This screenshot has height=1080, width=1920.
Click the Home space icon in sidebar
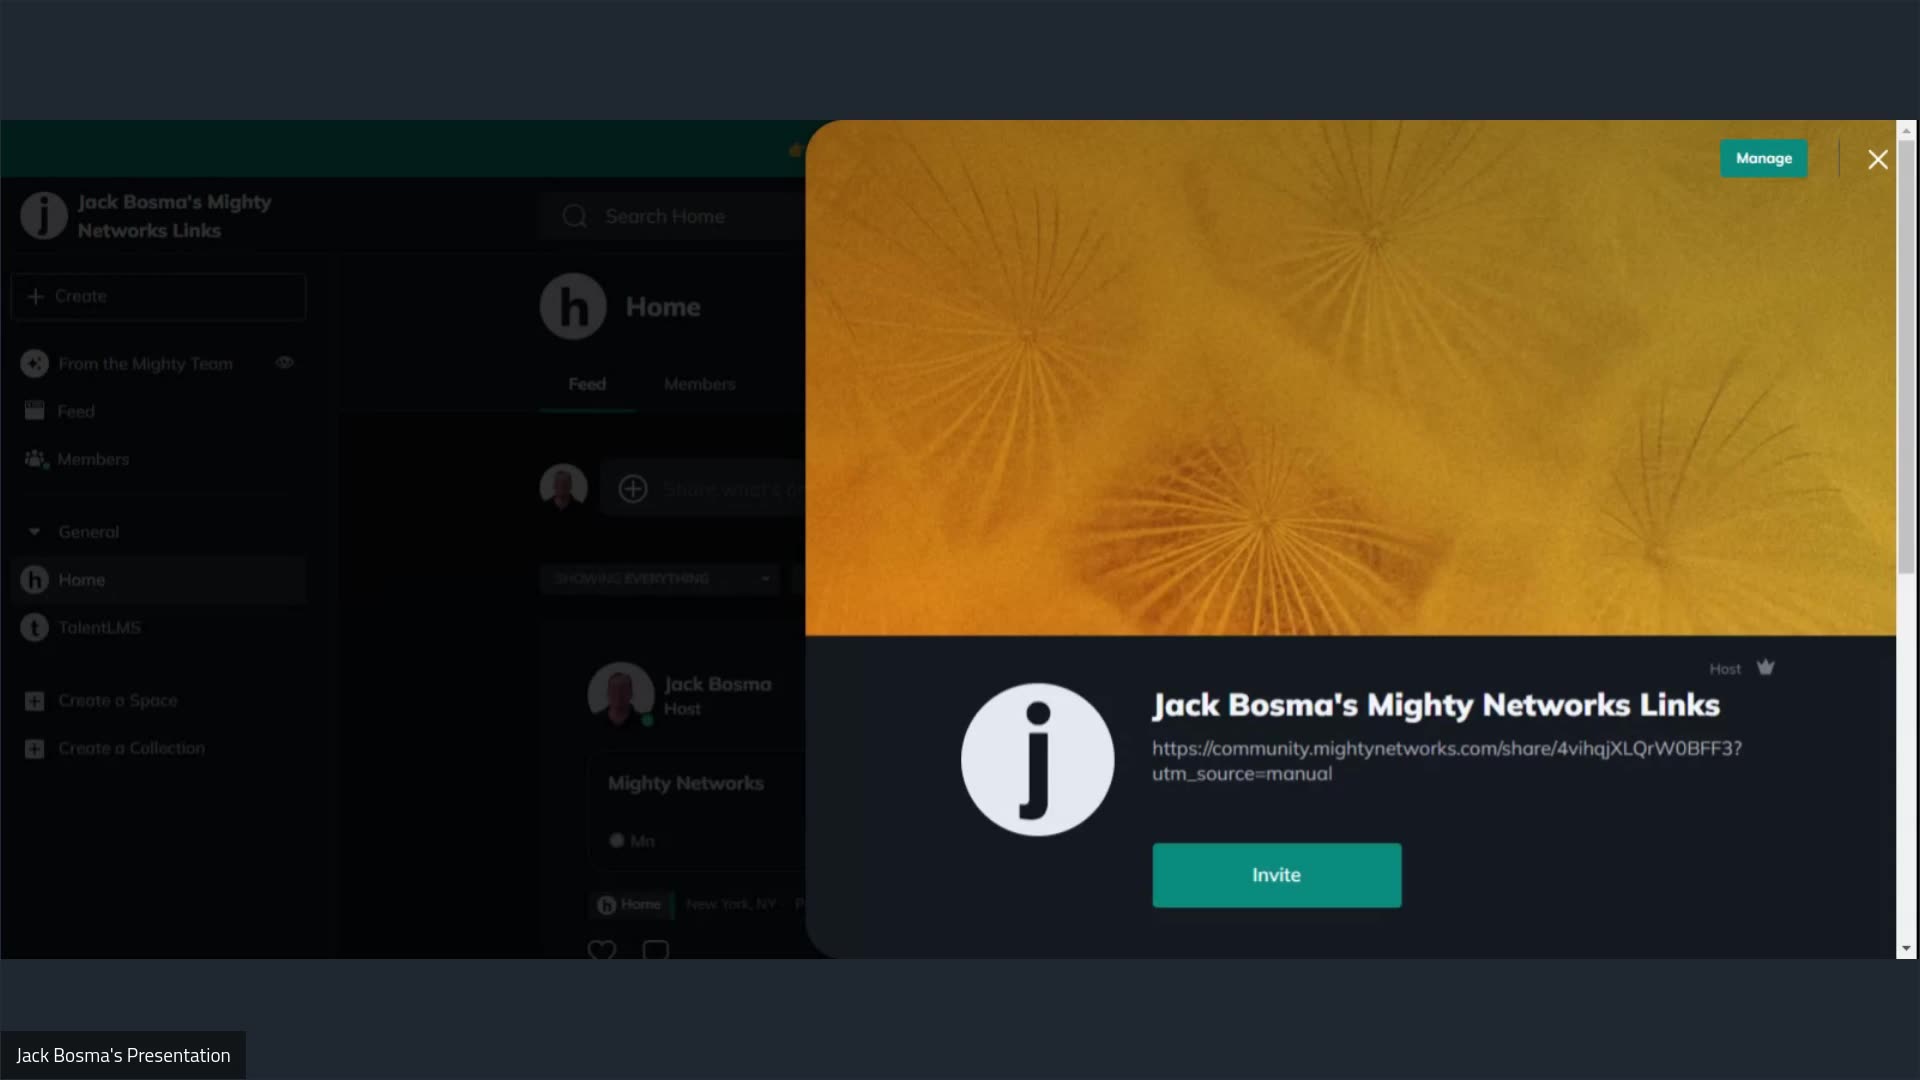(35, 580)
